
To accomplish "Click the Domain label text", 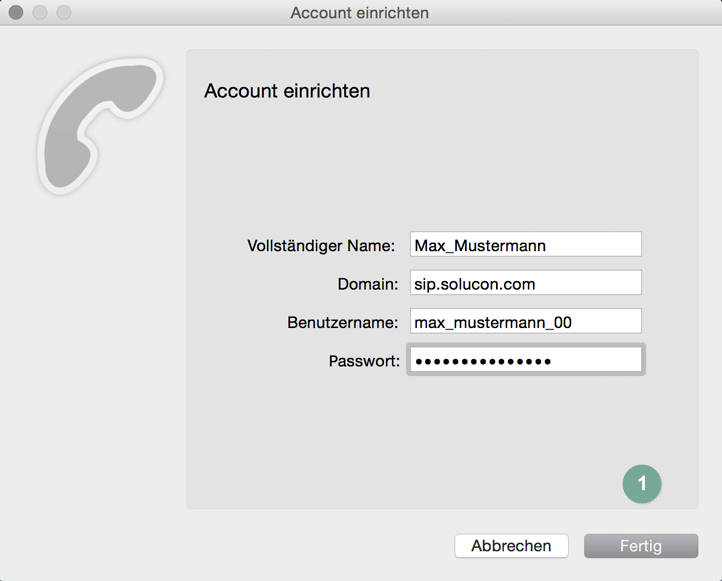I will [367, 284].
